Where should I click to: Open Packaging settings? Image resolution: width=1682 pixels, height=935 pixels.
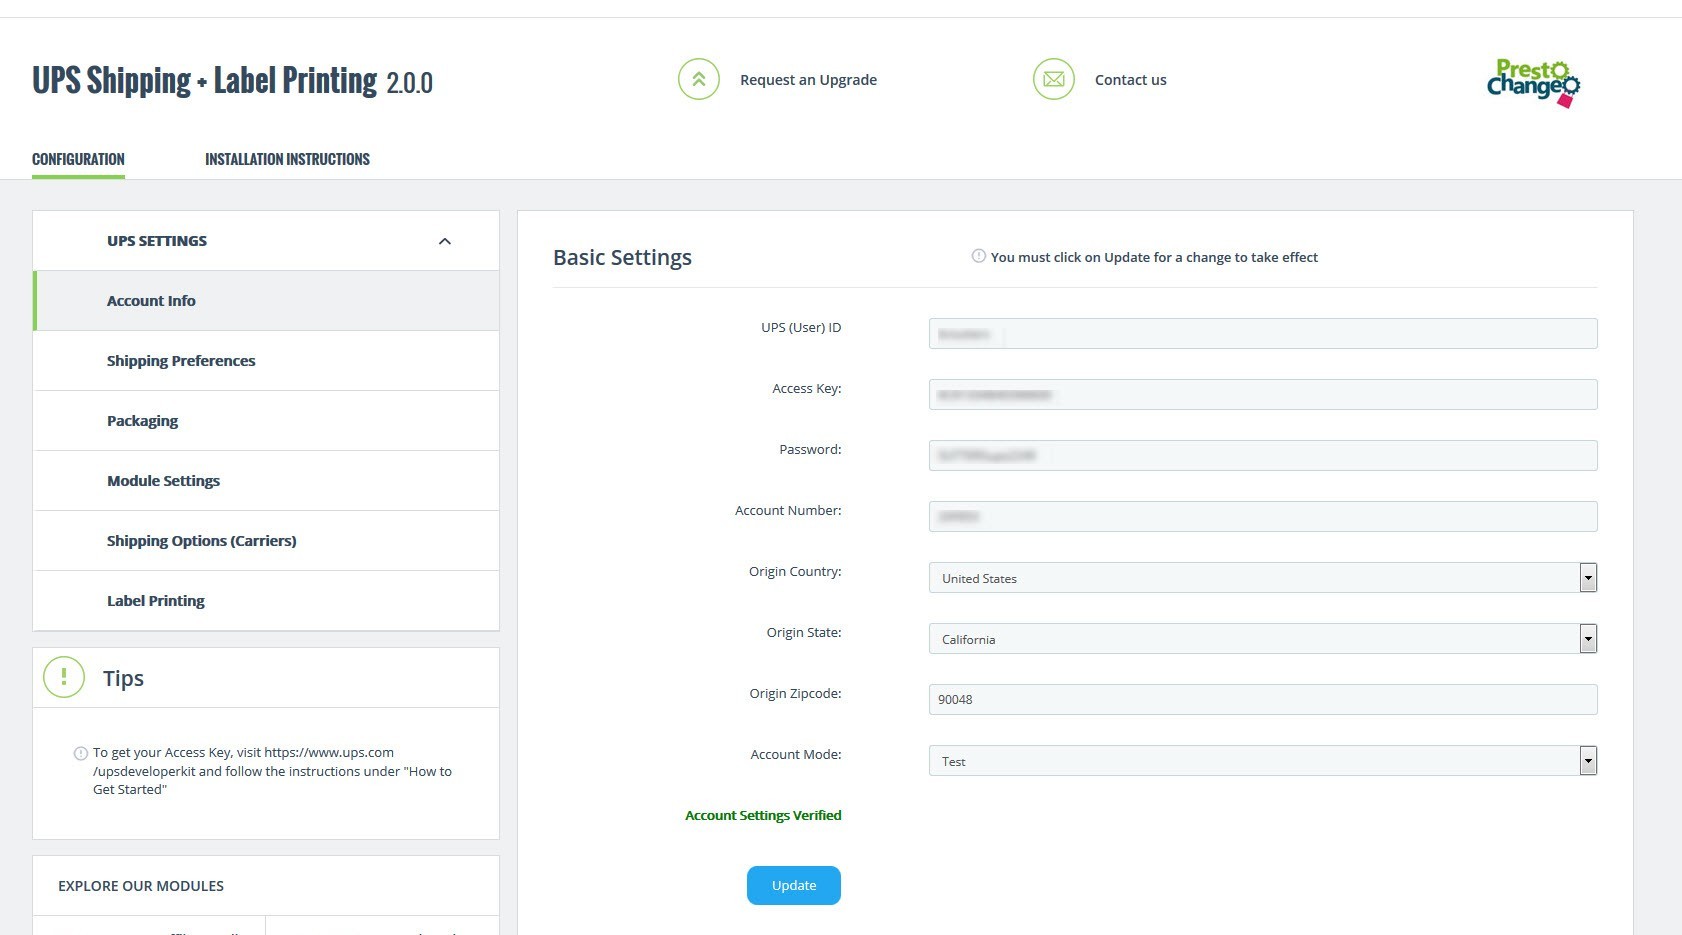click(x=266, y=421)
